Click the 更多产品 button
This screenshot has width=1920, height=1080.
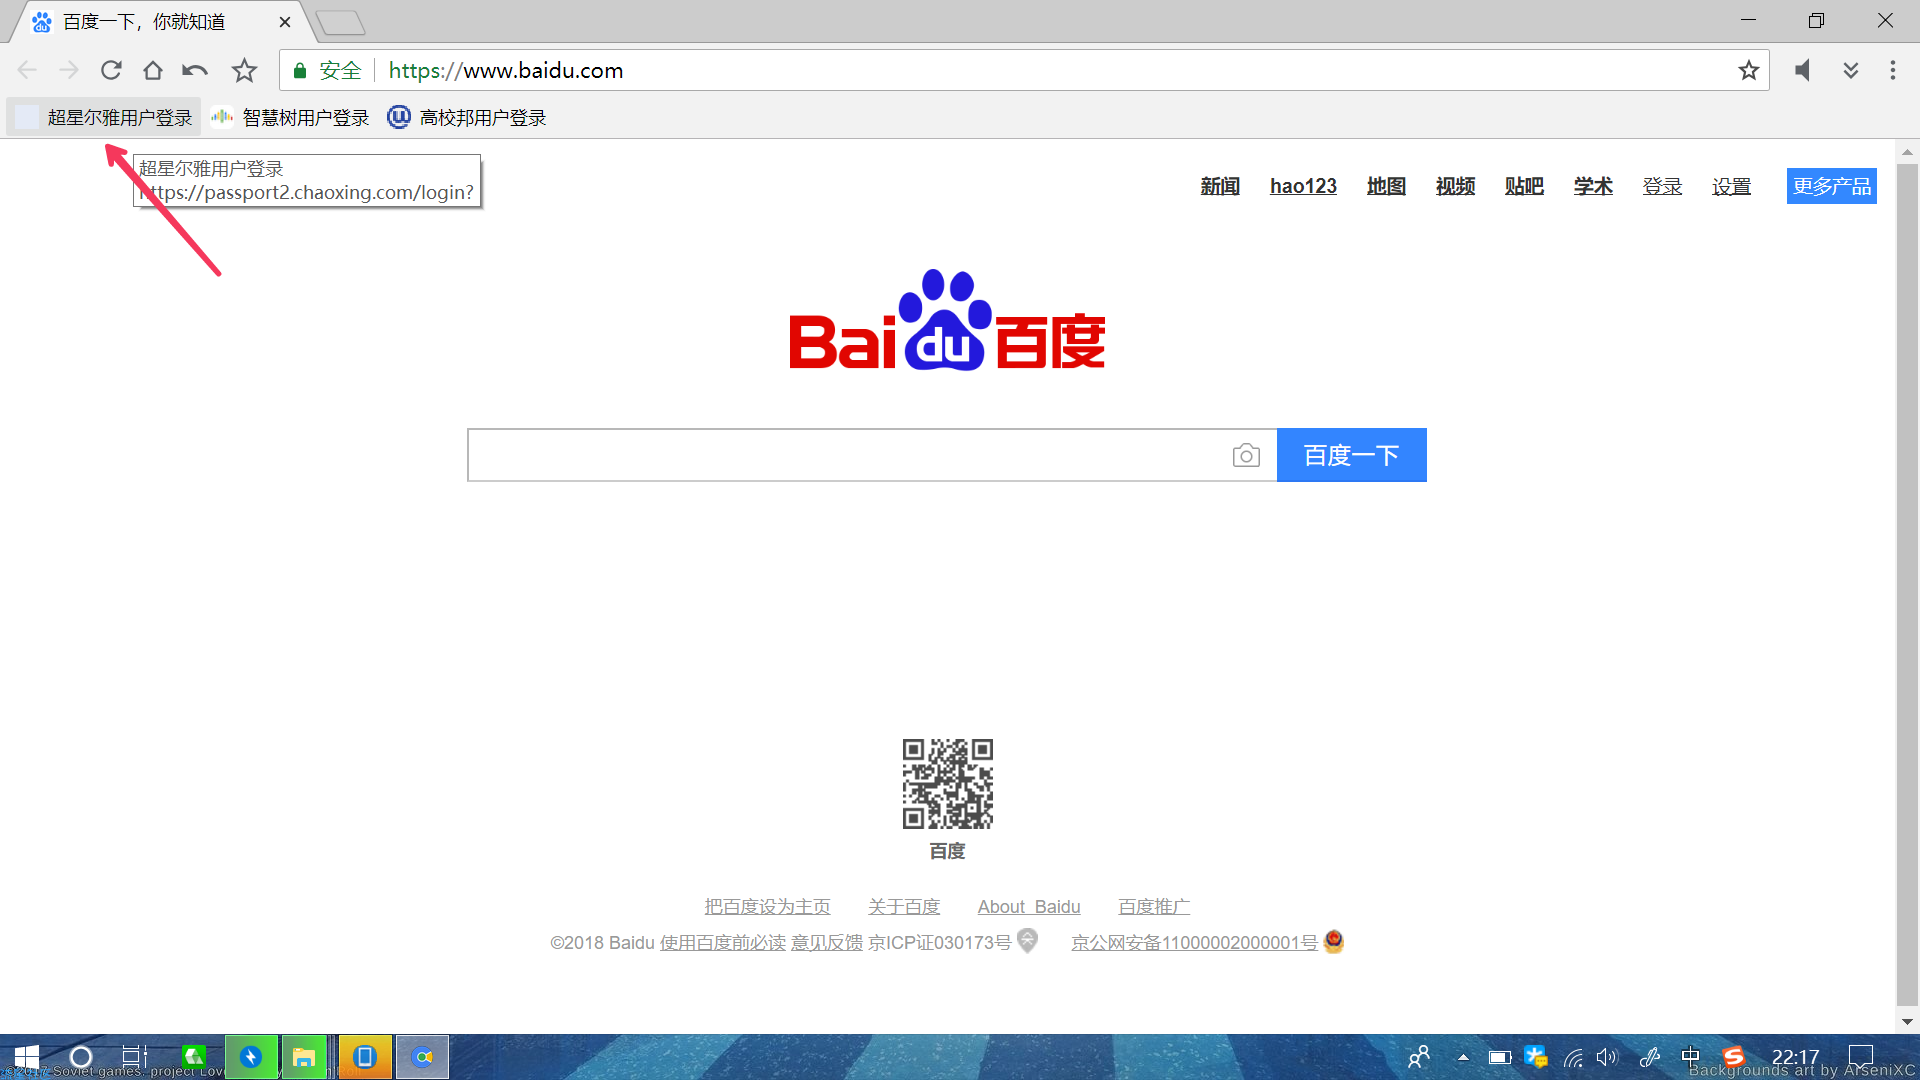click(x=1832, y=186)
